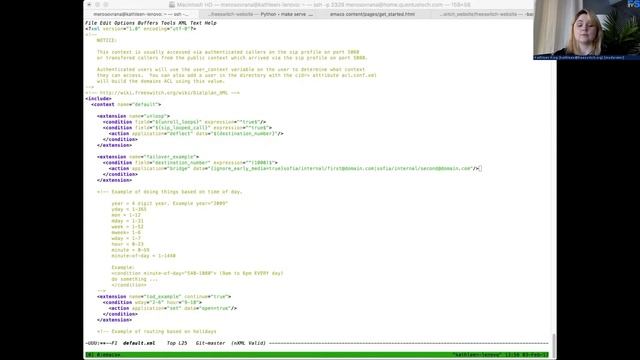Click the bridge action line
The image size is (640, 360).
pos(294,169)
